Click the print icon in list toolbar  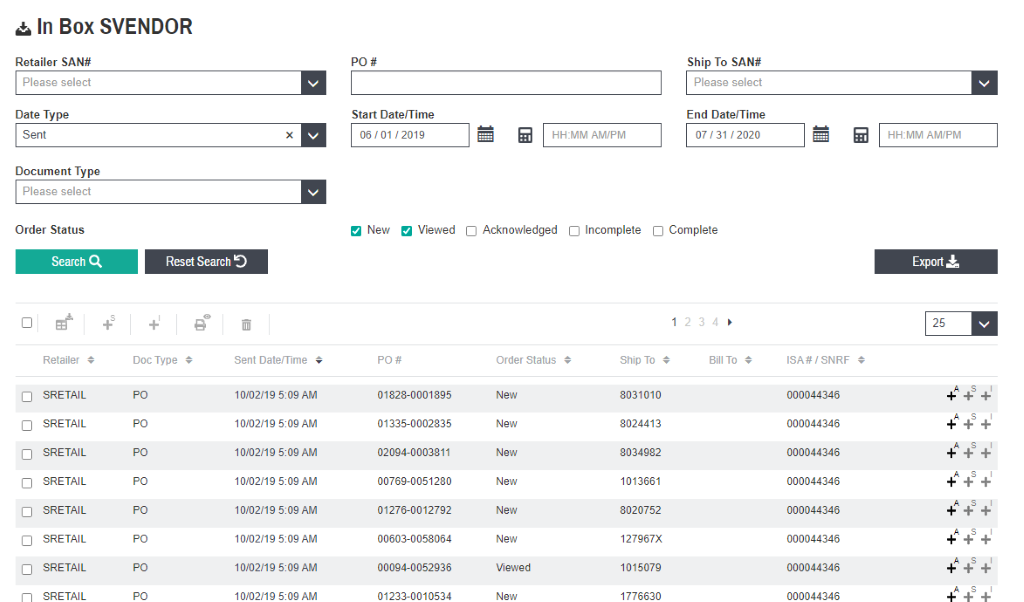201,323
